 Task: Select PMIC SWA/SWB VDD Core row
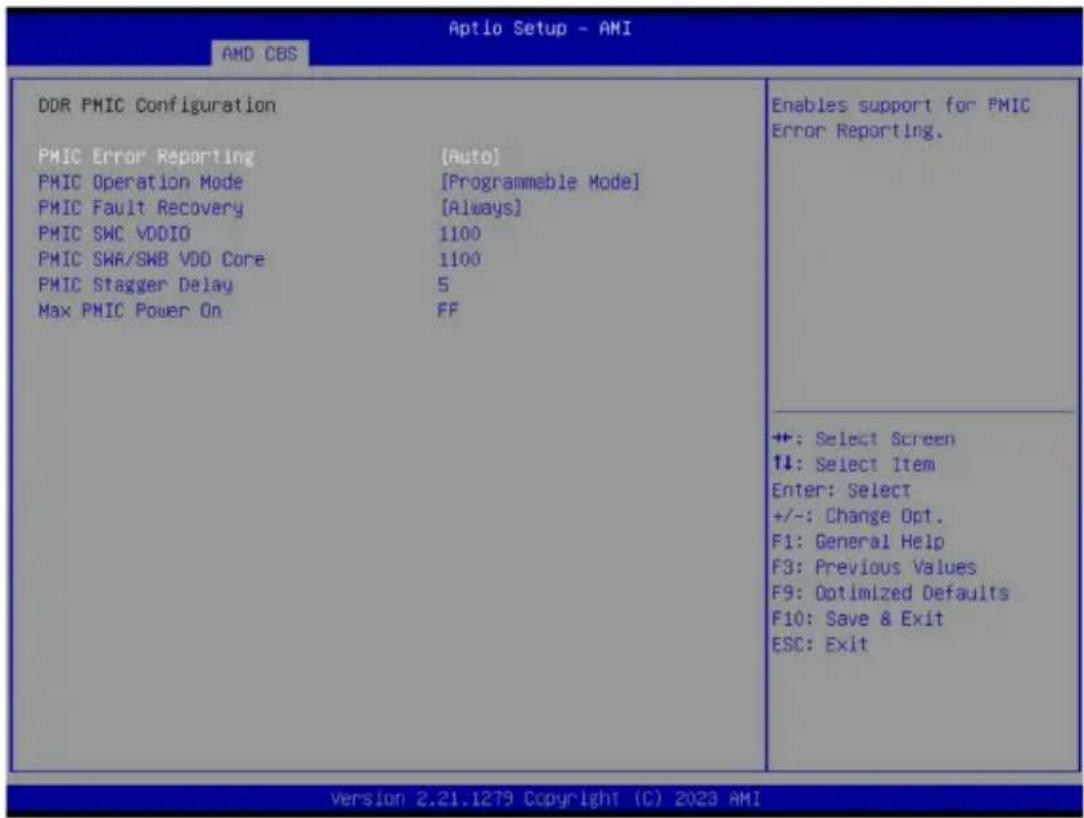151,259
